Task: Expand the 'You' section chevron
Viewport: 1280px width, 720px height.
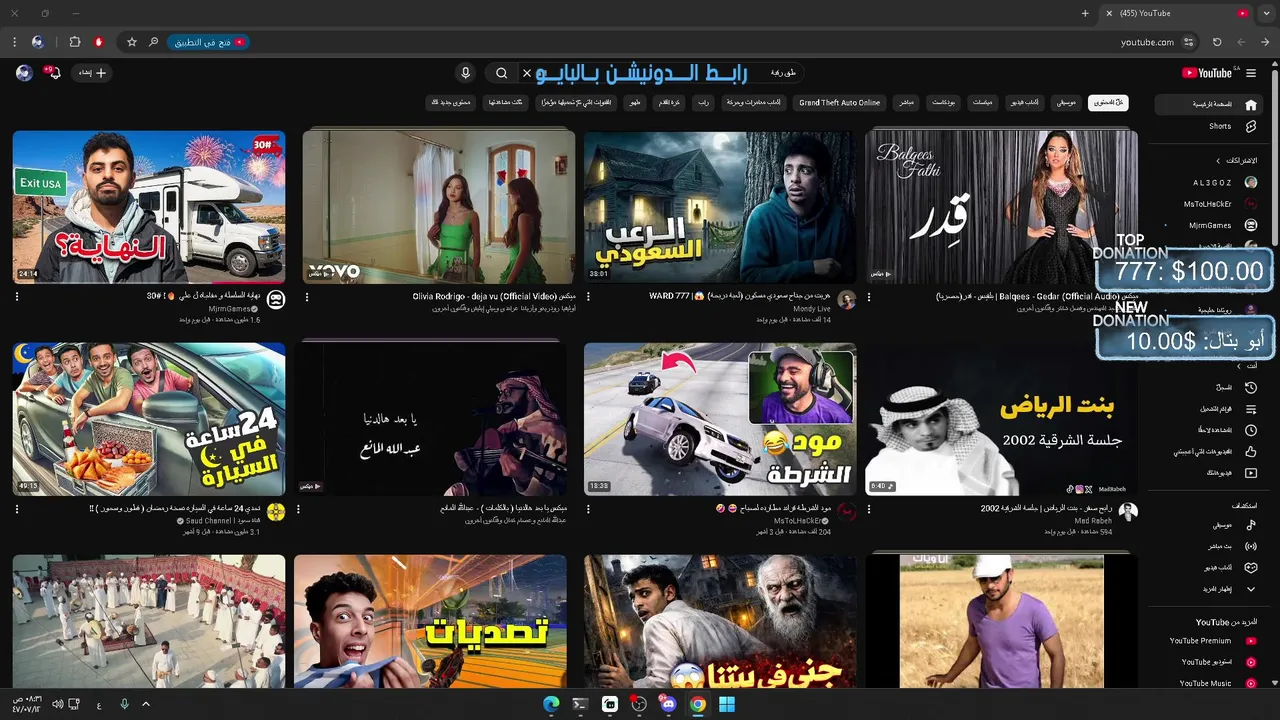Action: click(1239, 366)
